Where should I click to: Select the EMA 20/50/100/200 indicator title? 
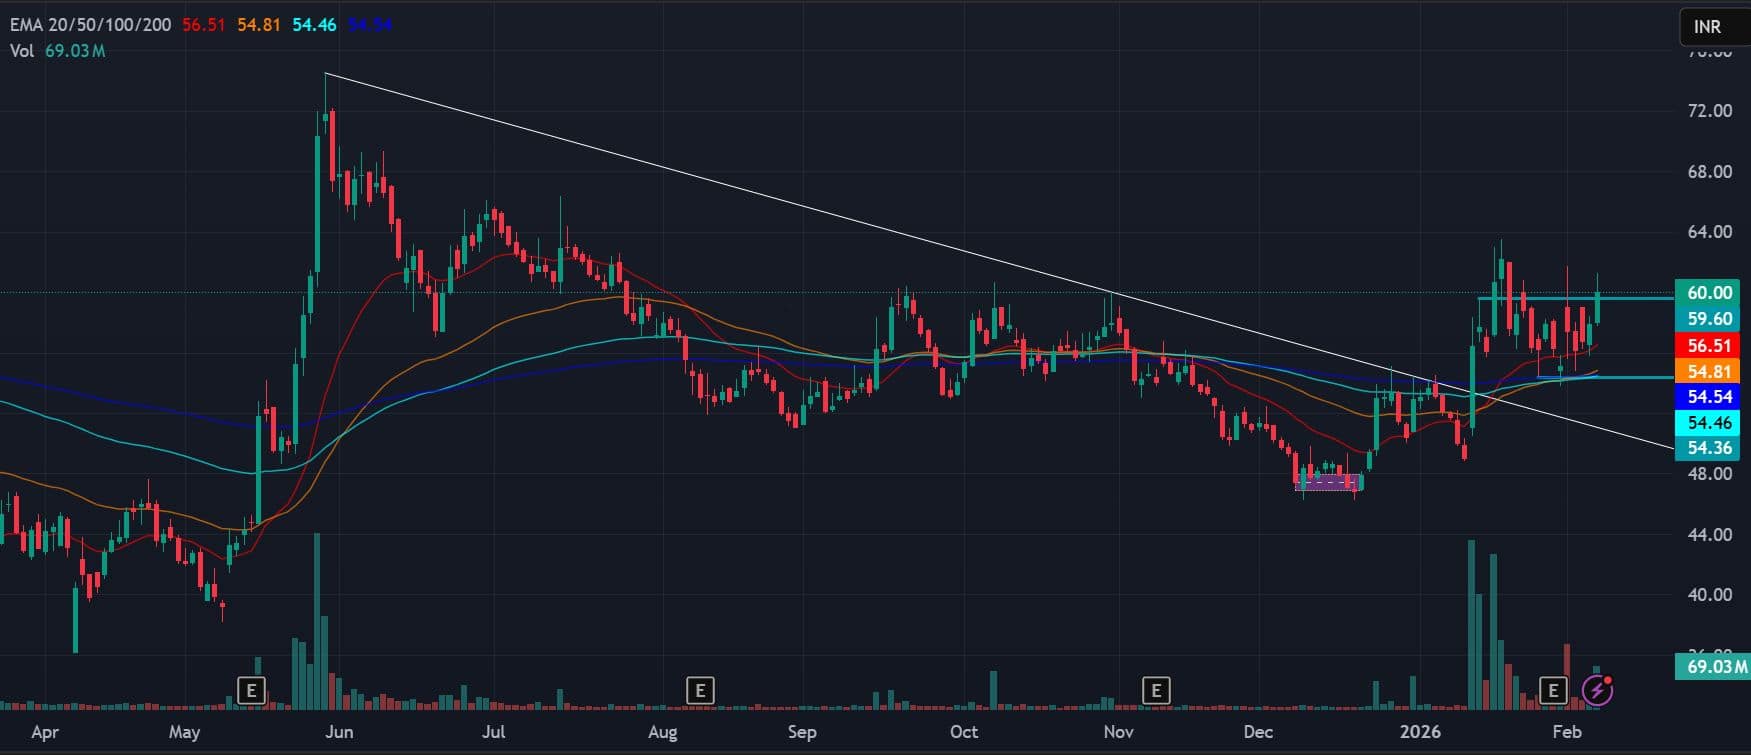click(91, 25)
